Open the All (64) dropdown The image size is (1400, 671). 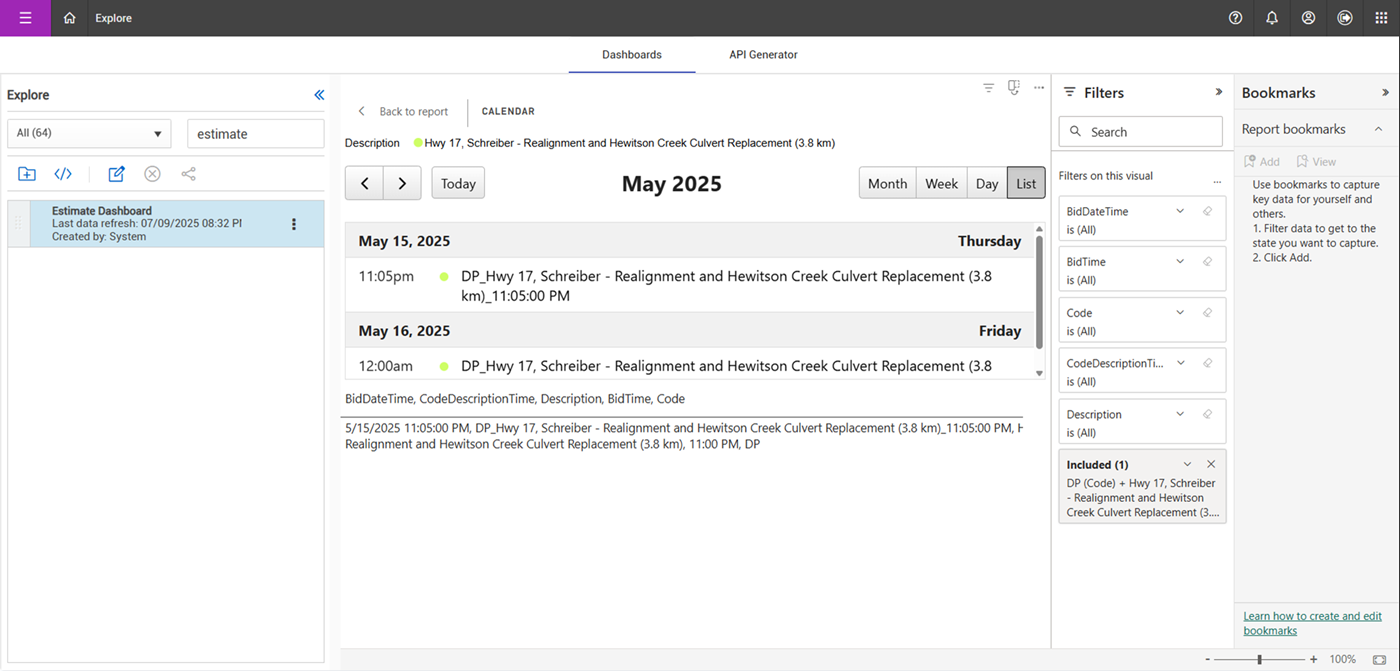[x=89, y=134]
